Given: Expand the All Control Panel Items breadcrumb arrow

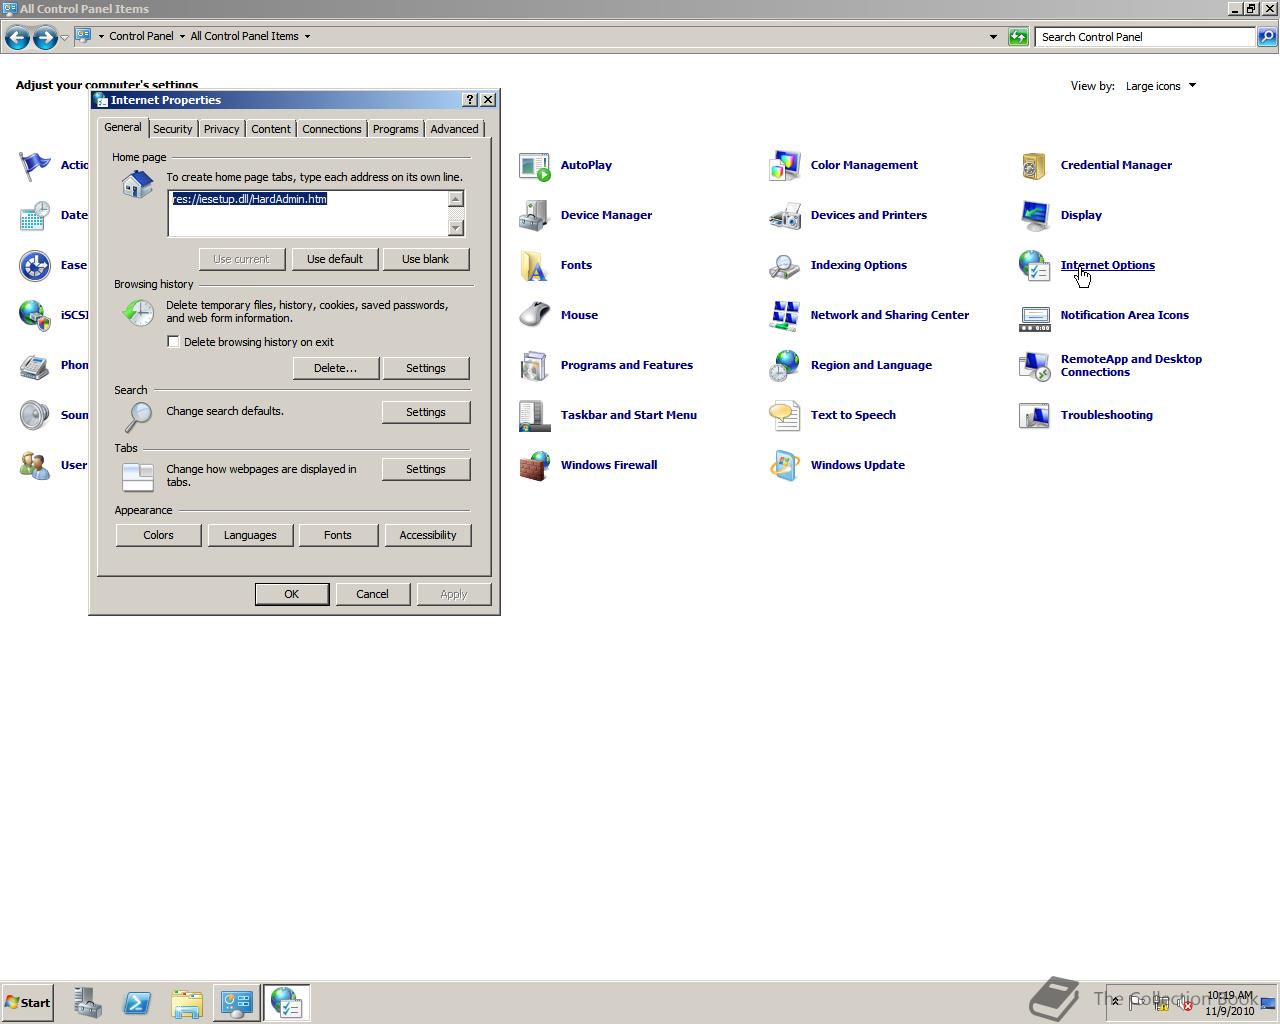Looking at the screenshot, I should pyautogui.click(x=307, y=36).
